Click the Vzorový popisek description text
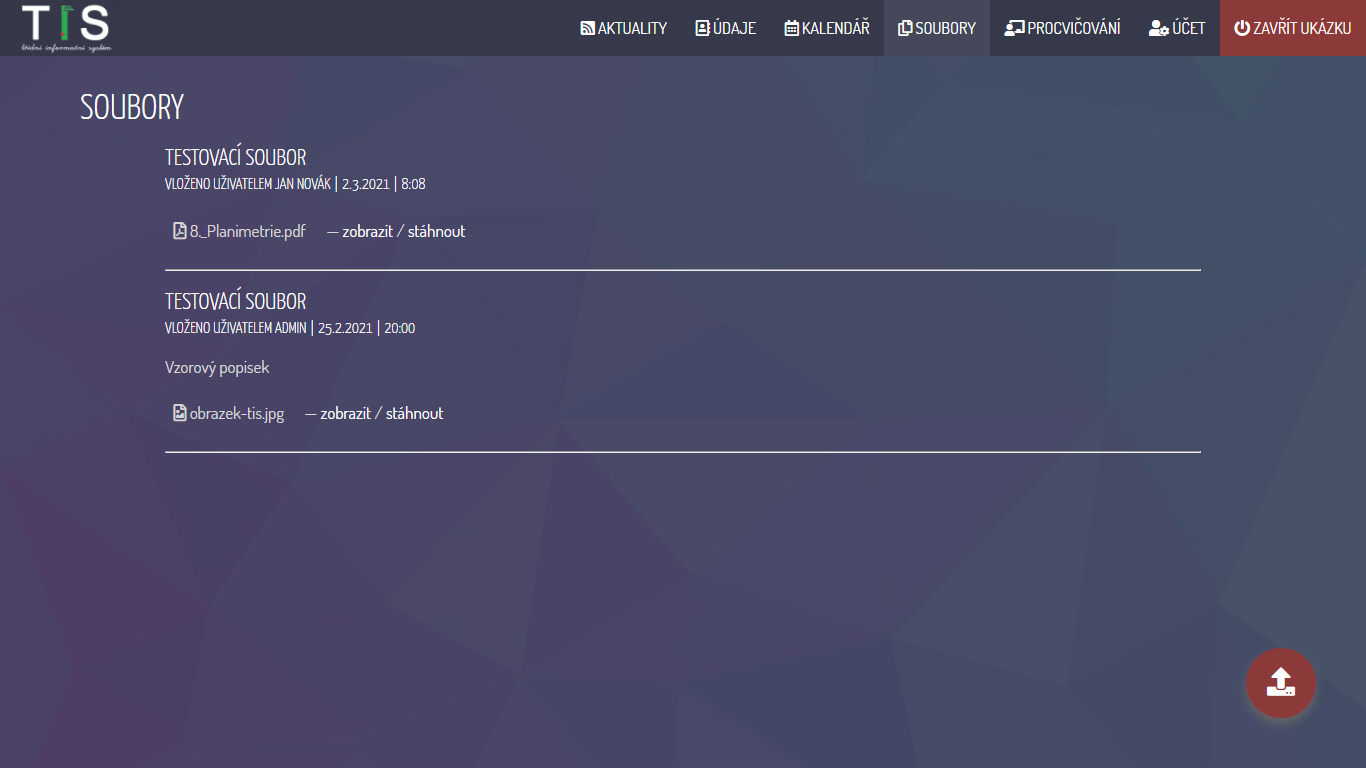Image resolution: width=1366 pixels, height=768 pixels. [217, 367]
